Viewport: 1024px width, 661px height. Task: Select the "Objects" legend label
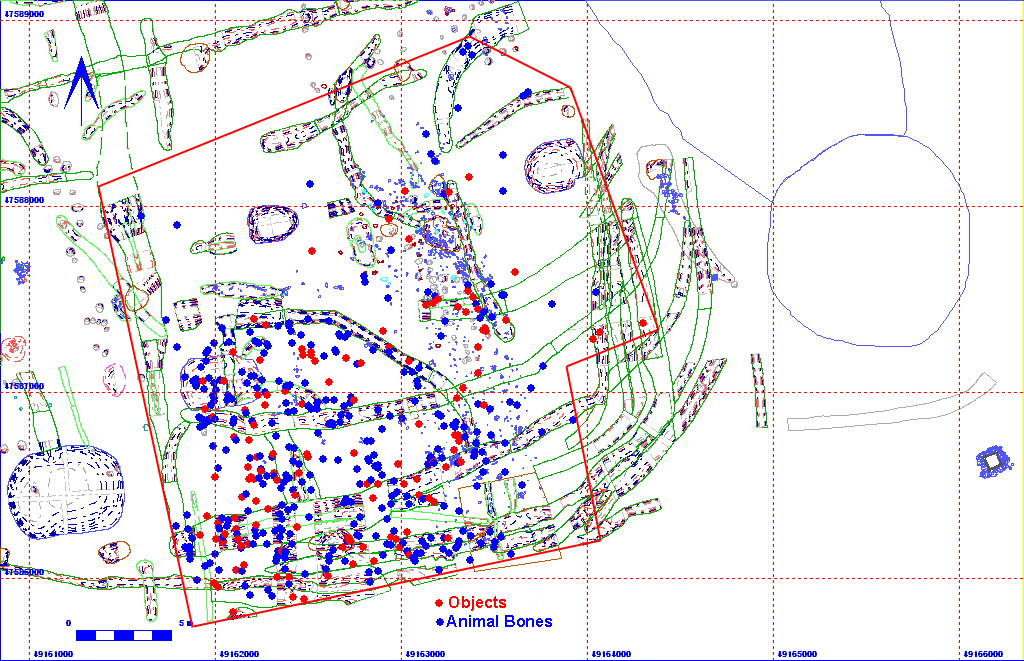point(477,603)
